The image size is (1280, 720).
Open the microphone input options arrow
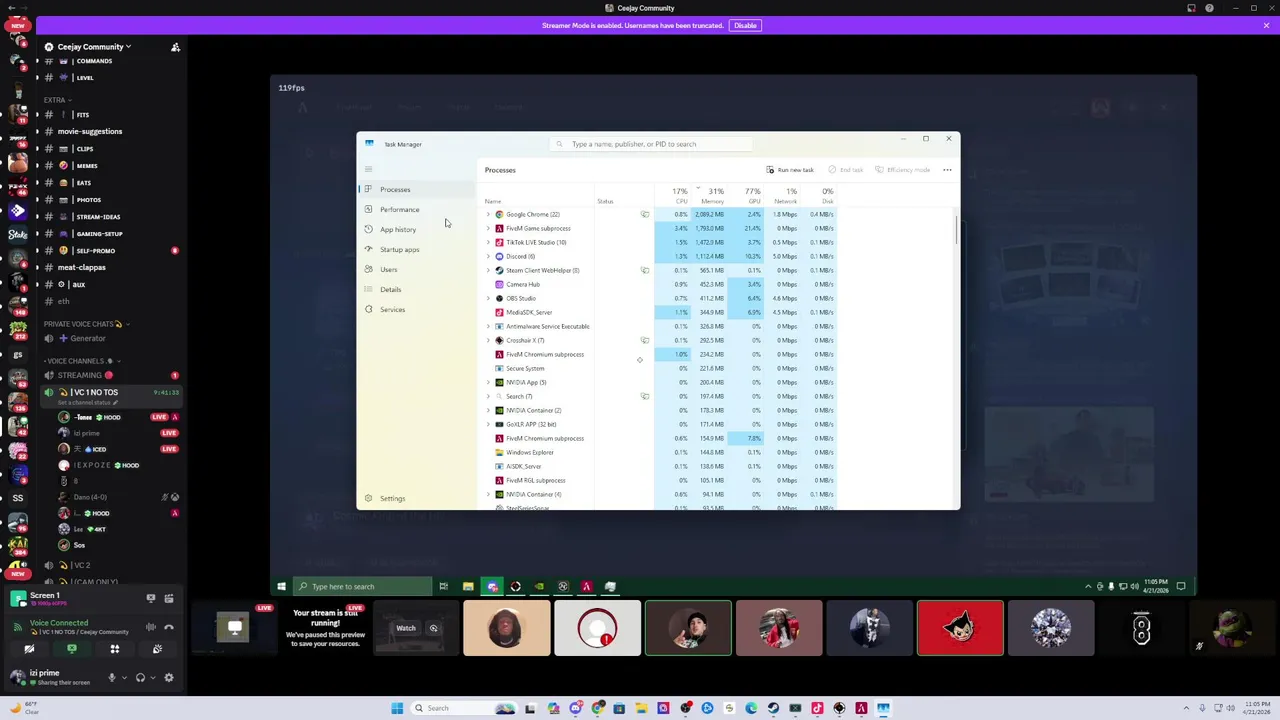tap(124, 678)
